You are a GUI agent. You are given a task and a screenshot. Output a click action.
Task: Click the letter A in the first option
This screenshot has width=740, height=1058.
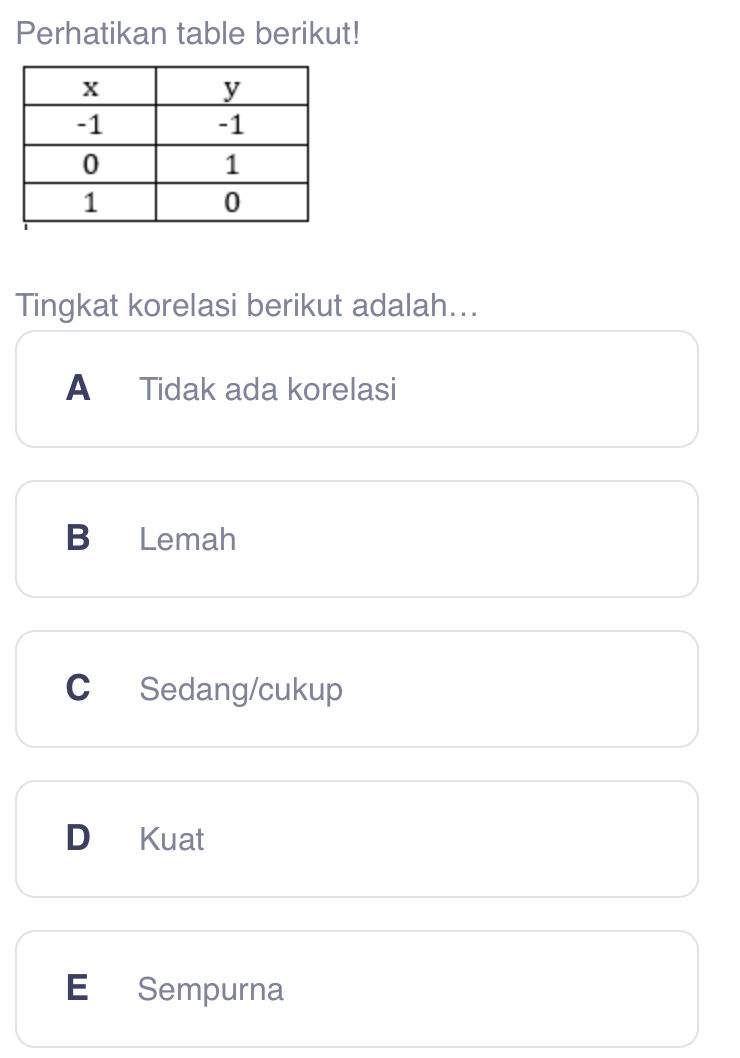pyautogui.click(x=78, y=389)
